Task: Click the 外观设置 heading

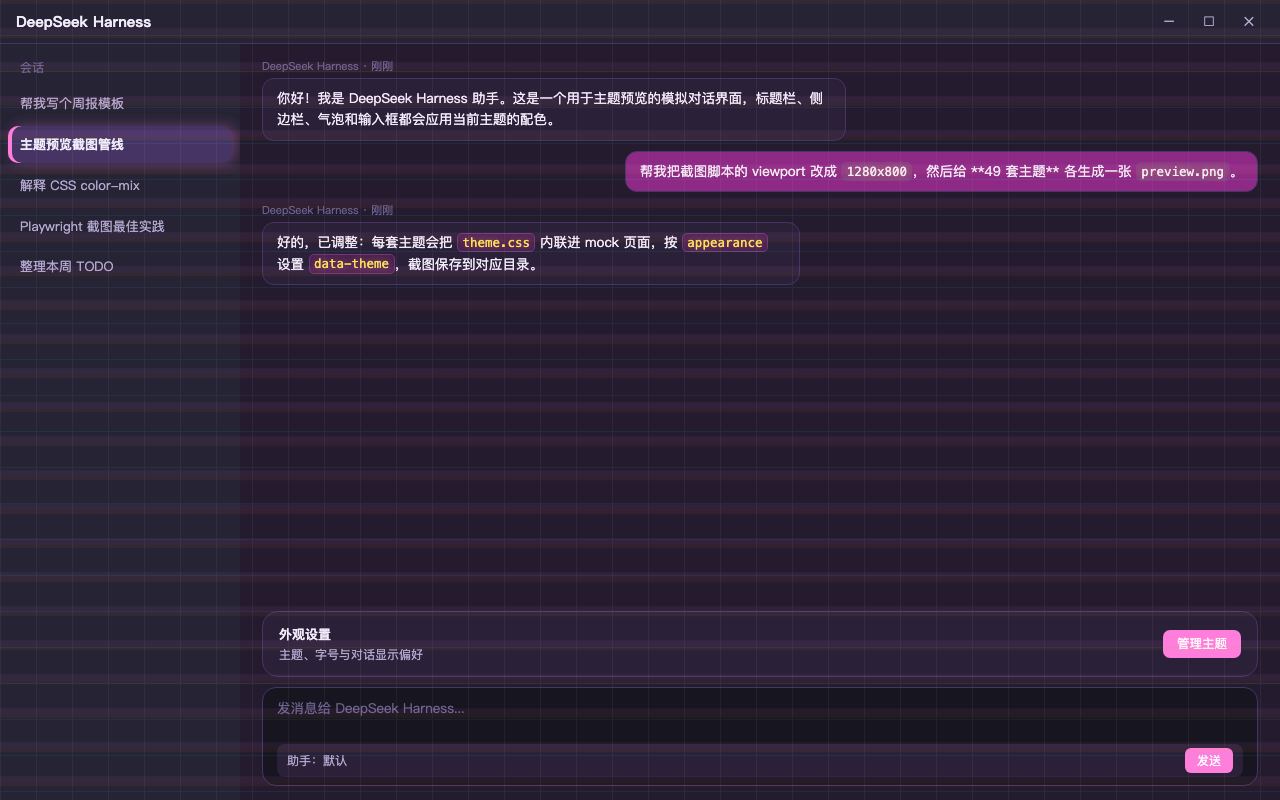Action: (305, 634)
